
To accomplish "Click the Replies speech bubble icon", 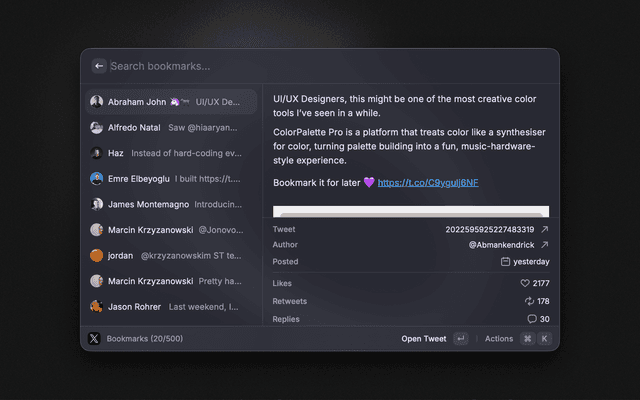I will tap(532, 319).
